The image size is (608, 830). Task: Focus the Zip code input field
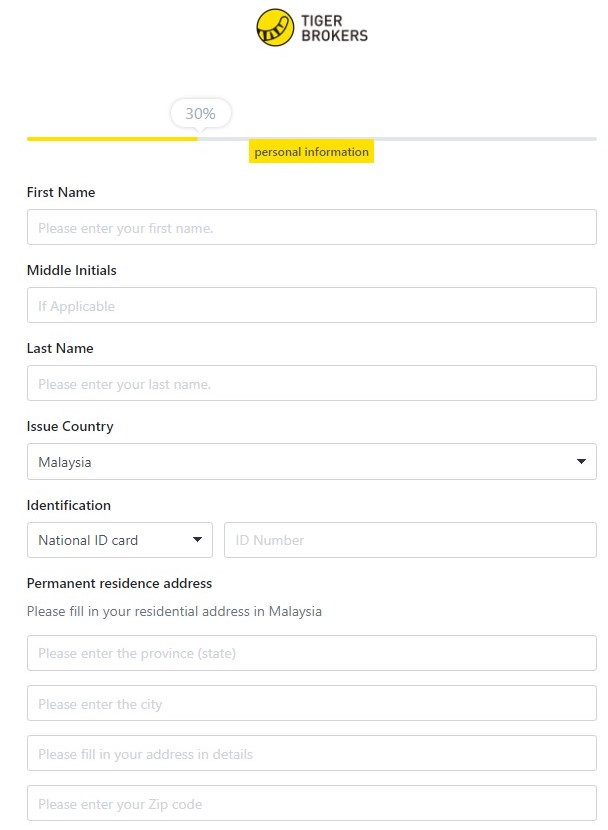[x=312, y=803]
